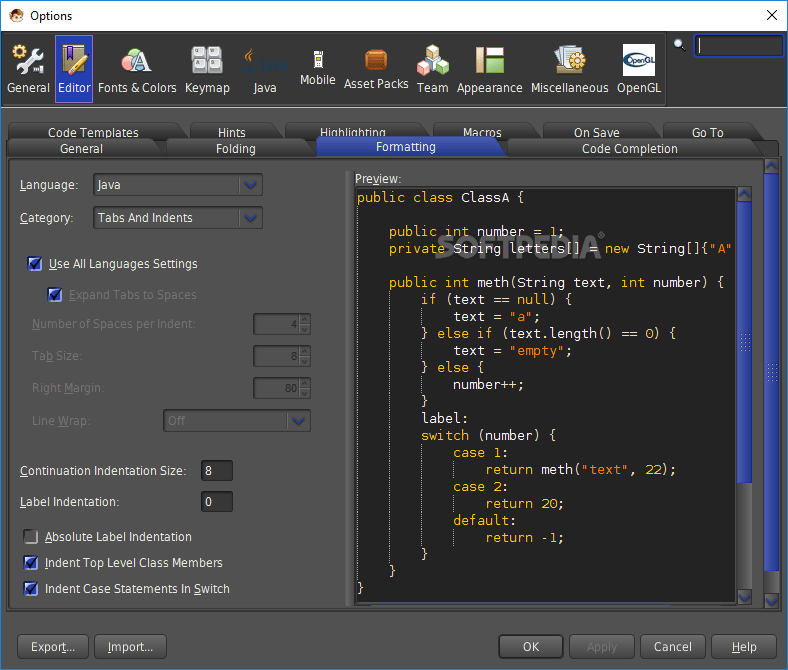788x670 pixels.
Task: Click preview scrollbar up arrow
Action: 745,195
